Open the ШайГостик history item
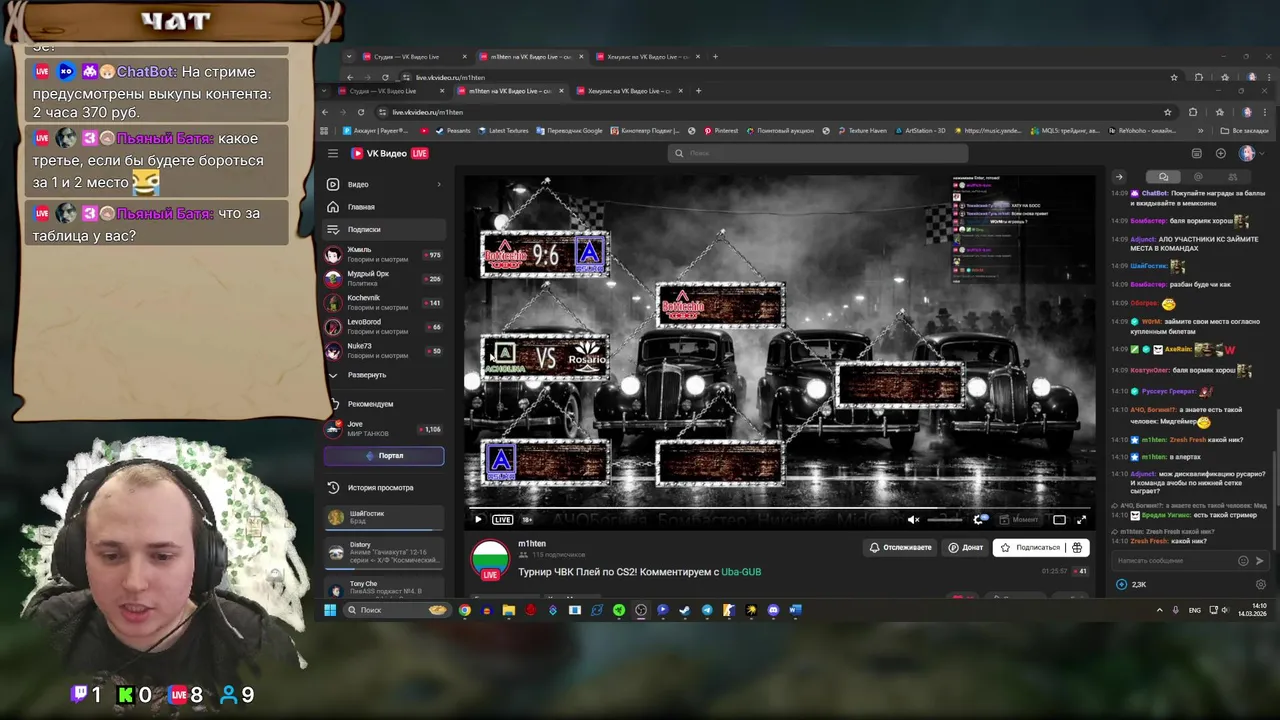This screenshot has width=1280, height=720. pos(384,517)
